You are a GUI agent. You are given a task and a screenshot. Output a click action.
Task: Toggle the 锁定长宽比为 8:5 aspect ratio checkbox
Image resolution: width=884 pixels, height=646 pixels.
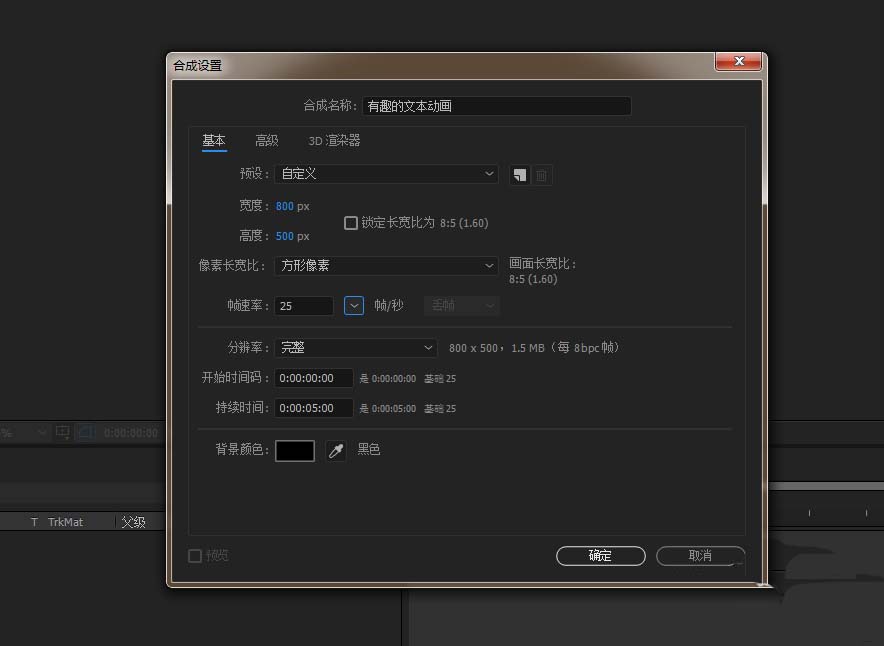point(351,223)
